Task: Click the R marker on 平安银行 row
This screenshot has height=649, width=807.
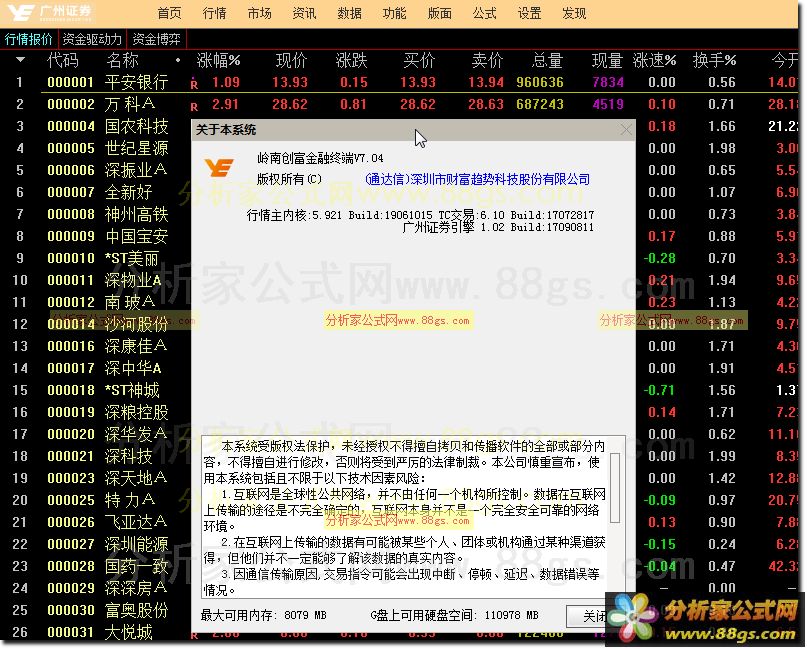Action: coord(194,84)
